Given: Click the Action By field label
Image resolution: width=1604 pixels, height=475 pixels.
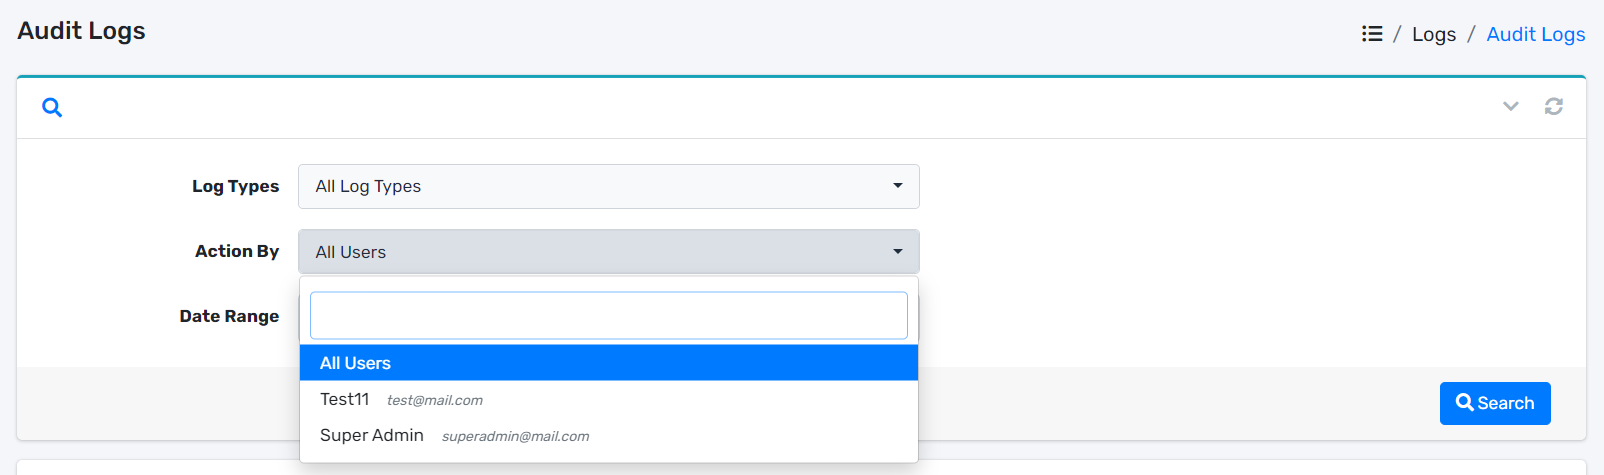Looking at the screenshot, I should point(237,251).
